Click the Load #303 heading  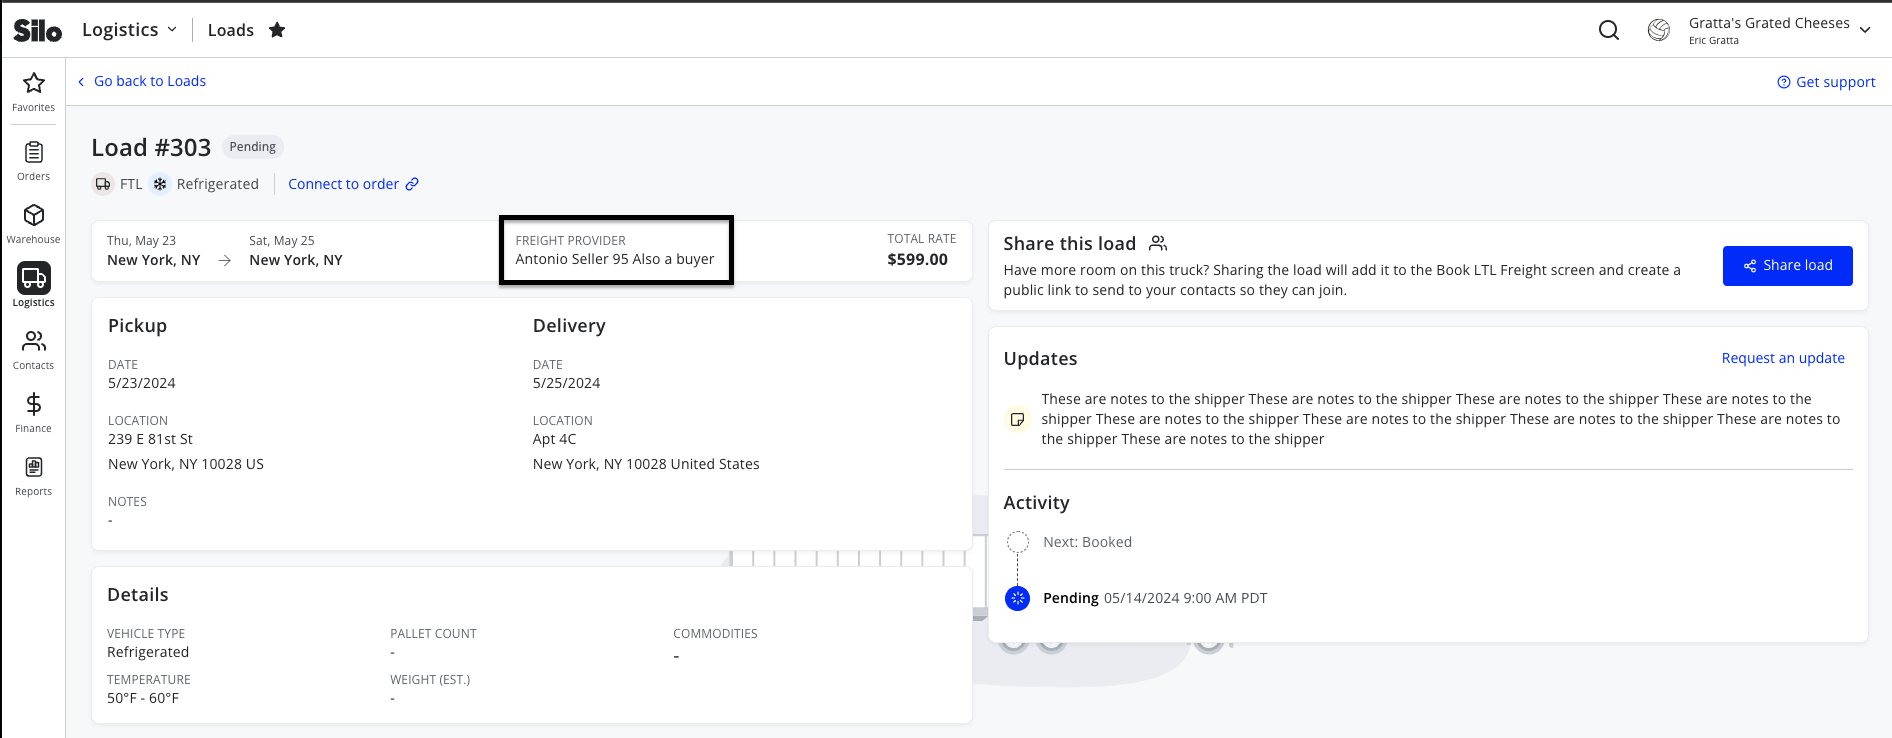pos(151,148)
